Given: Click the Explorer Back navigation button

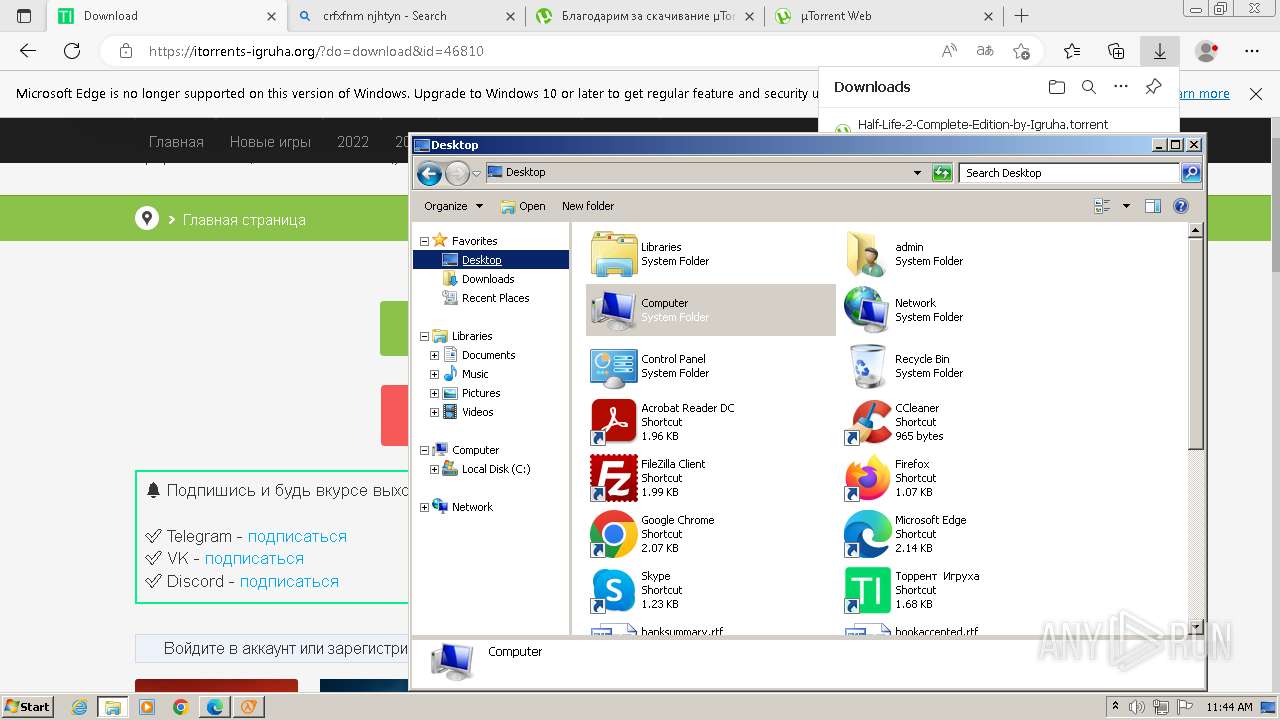Looking at the screenshot, I should pyautogui.click(x=429, y=173).
